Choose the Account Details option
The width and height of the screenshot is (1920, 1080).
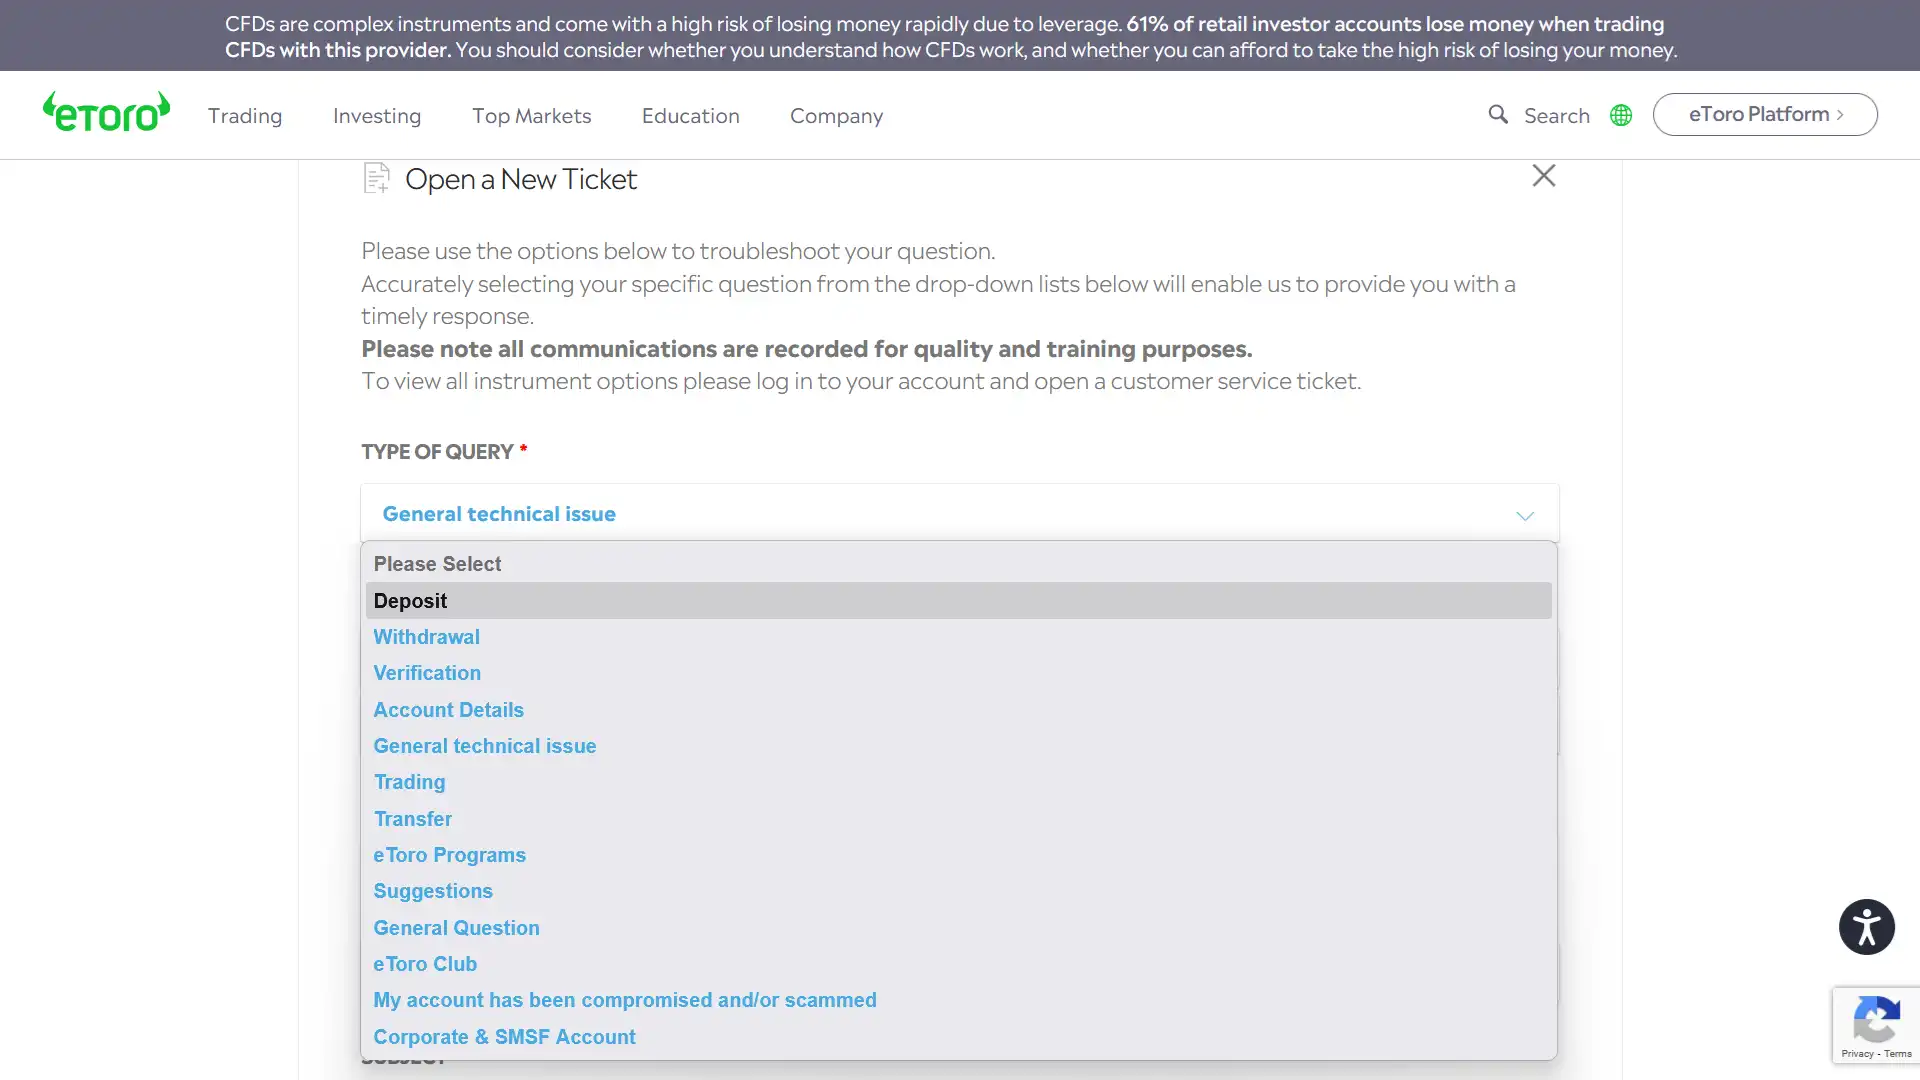(x=959, y=710)
